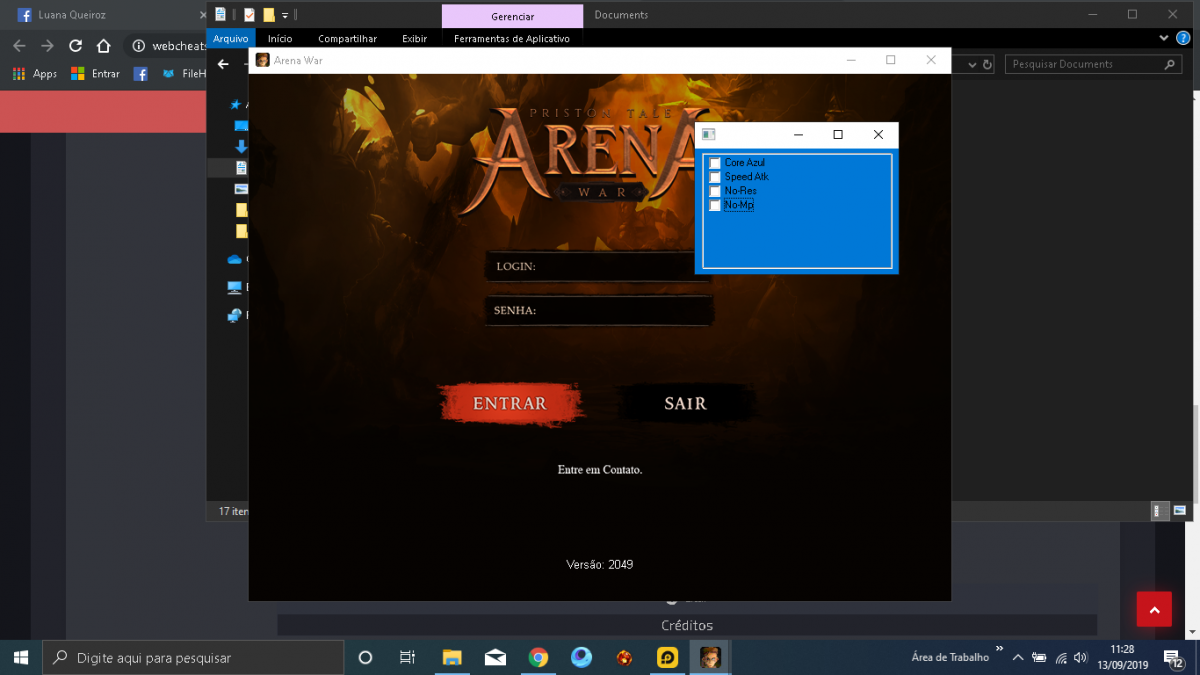Open File Explorer help icon
The width and height of the screenshot is (1200, 675).
click(1182, 39)
